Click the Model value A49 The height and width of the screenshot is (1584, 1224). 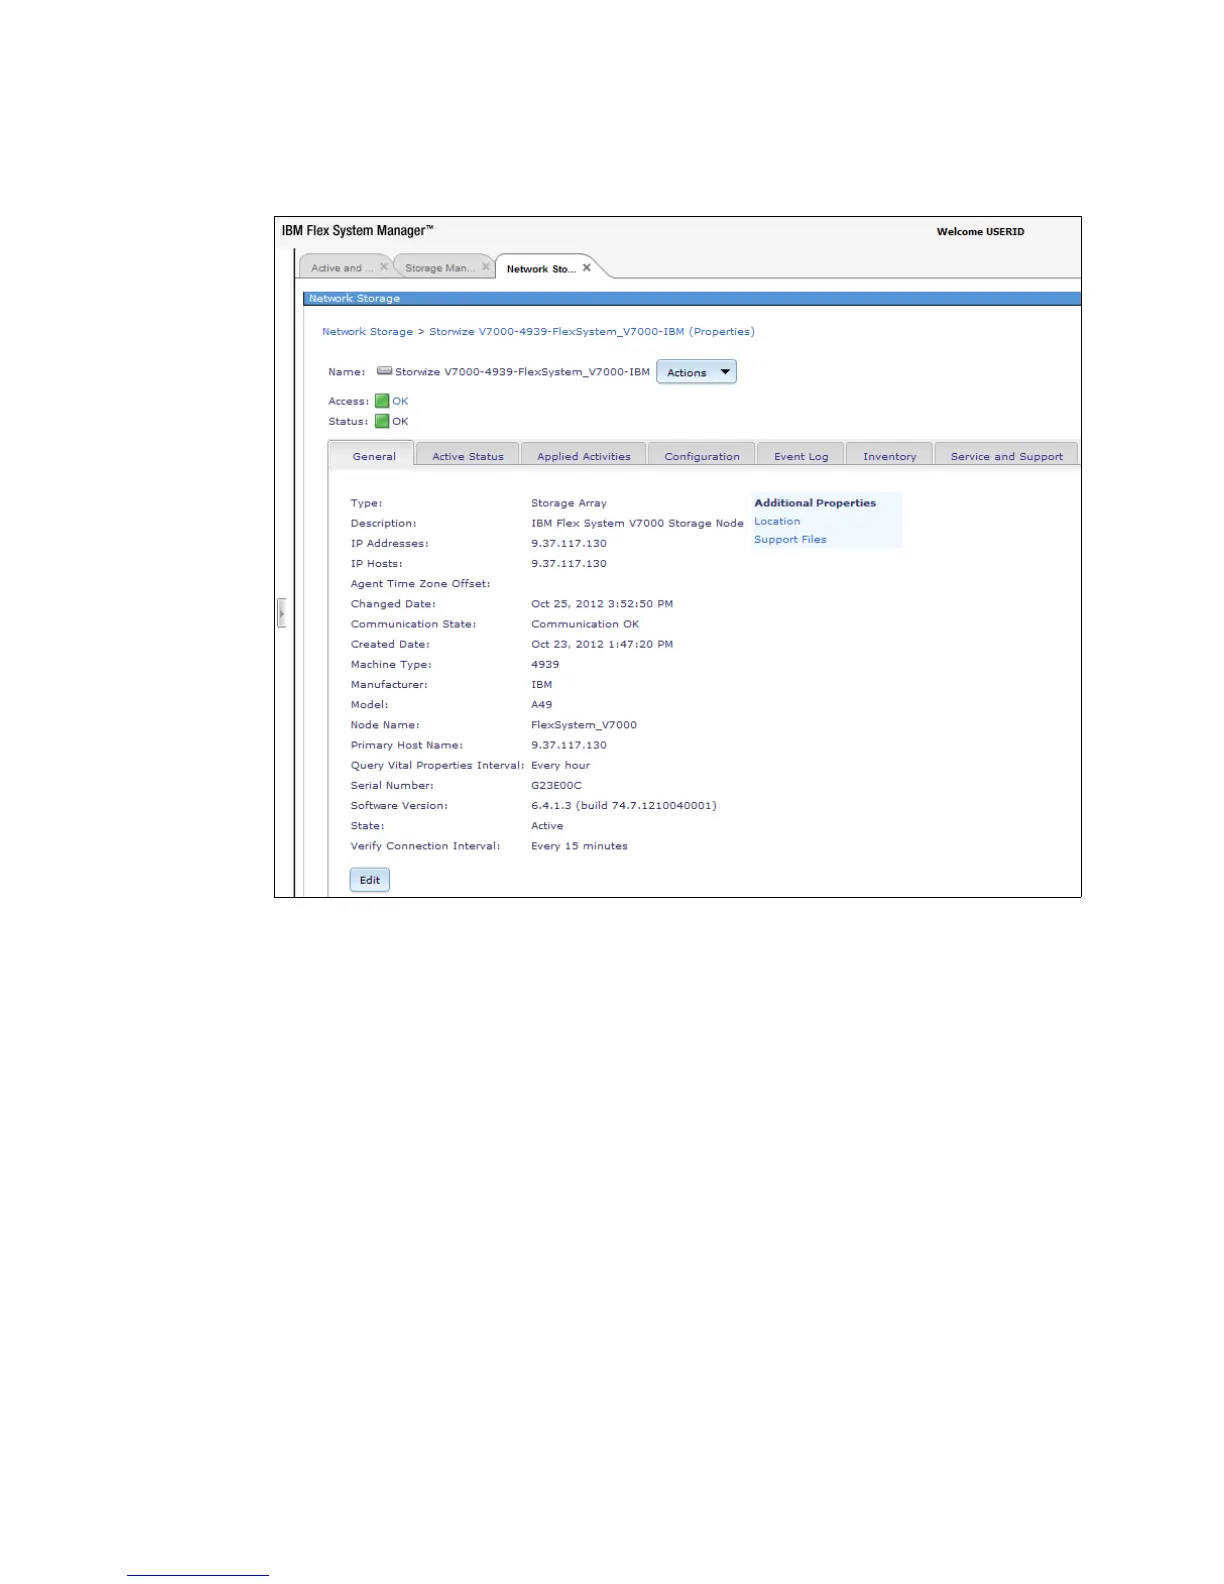tap(542, 705)
